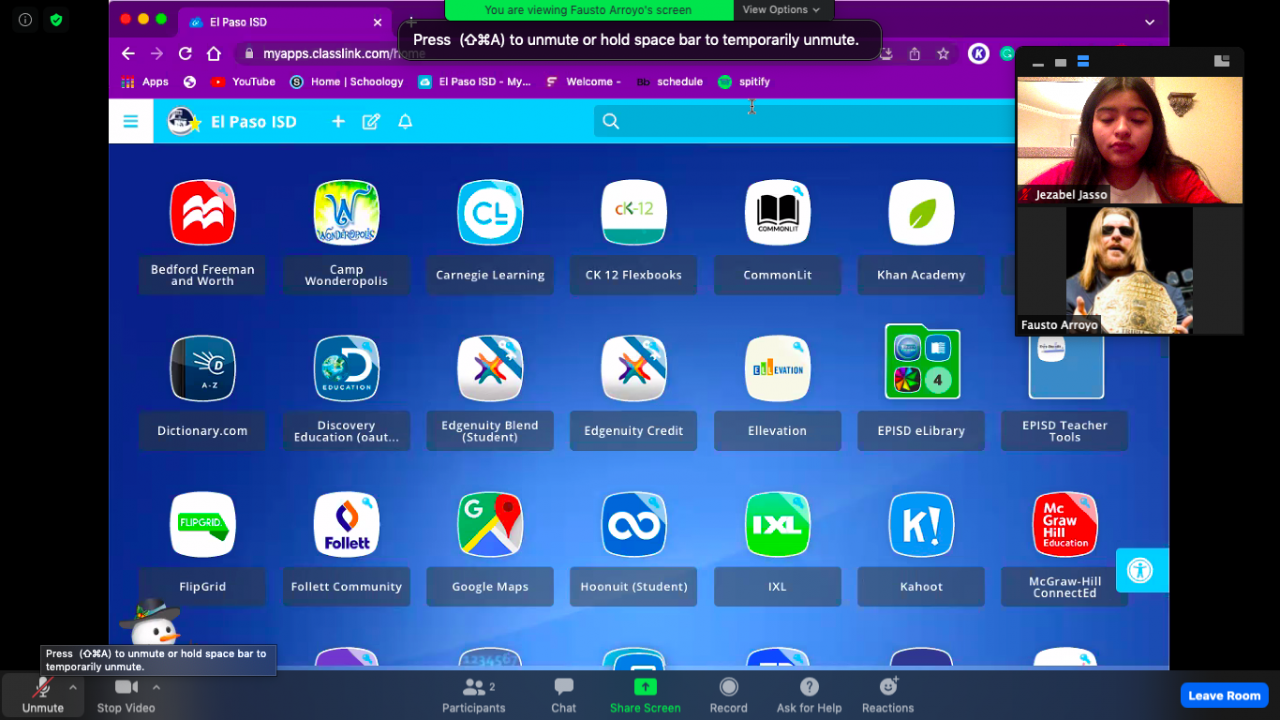Open the CommonLit app
Viewport: 1280px width, 720px height.
pyautogui.click(x=778, y=213)
